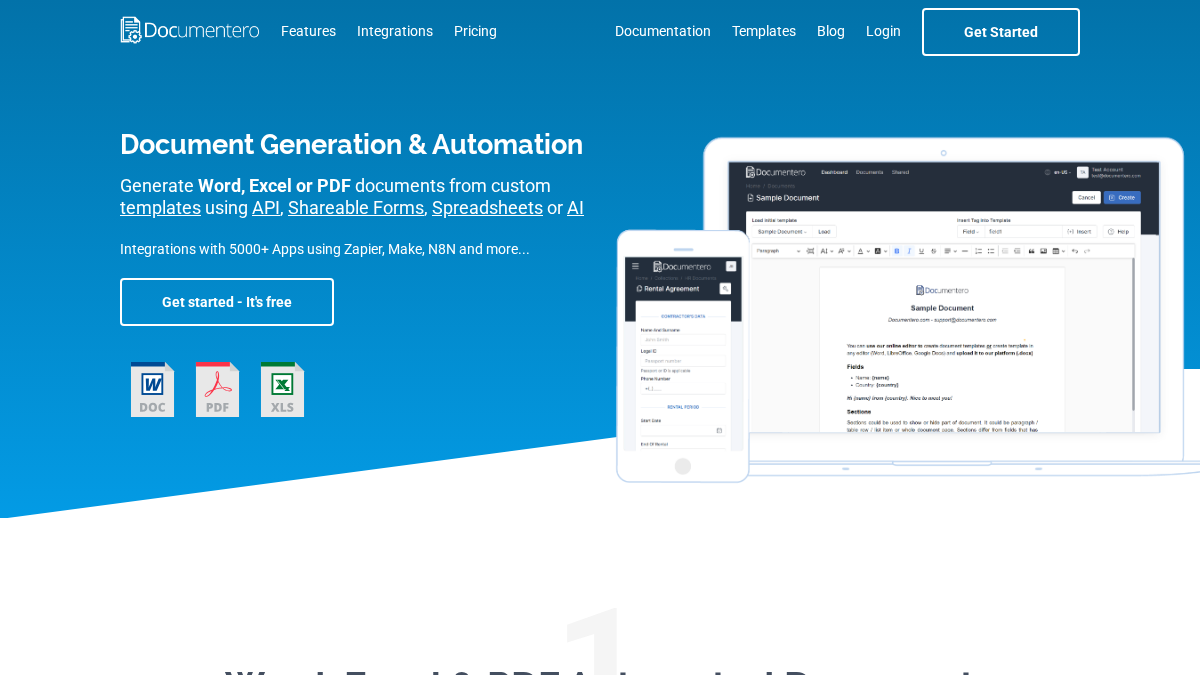Follow the underlined templates link
This screenshot has height=675, width=1200.
[x=160, y=208]
